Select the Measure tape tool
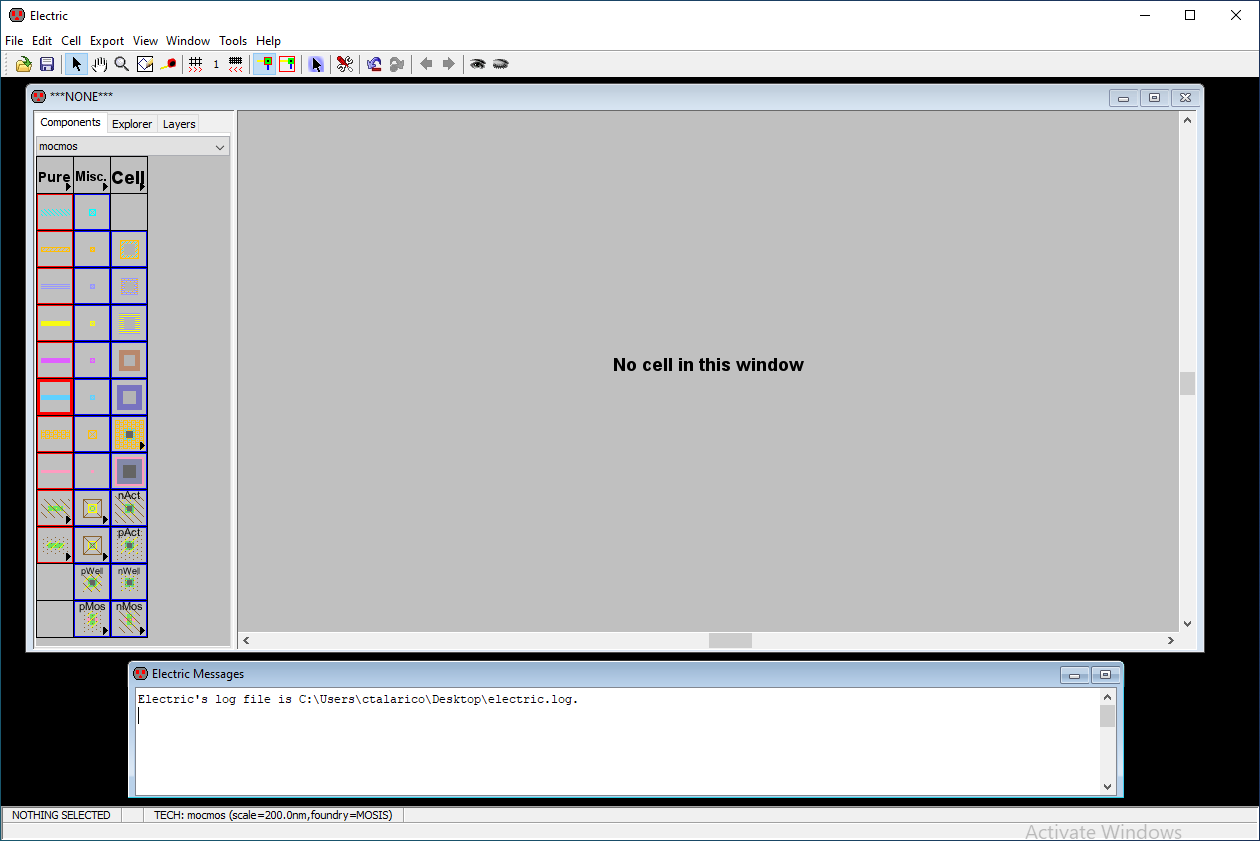This screenshot has width=1260, height=841. [x=168, y=64]
